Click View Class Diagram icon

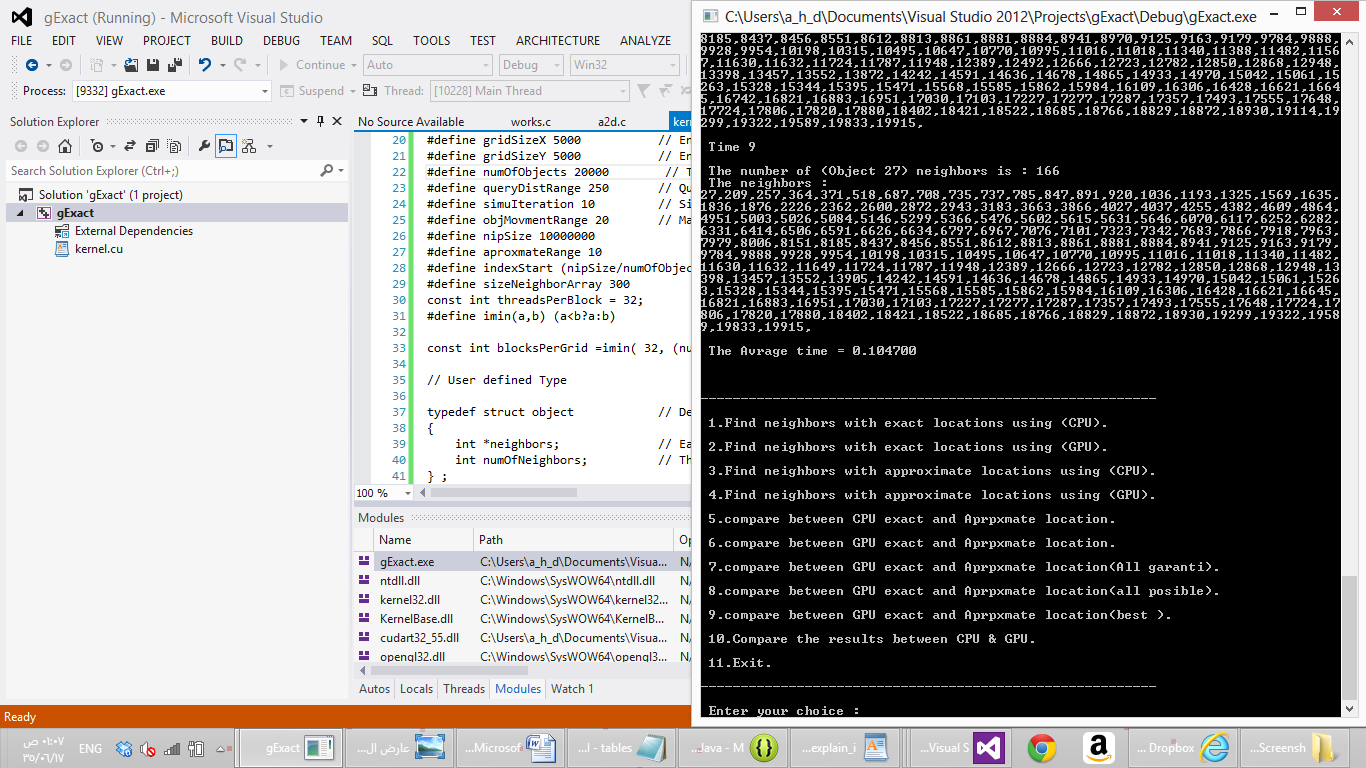[x=248, y=146]
